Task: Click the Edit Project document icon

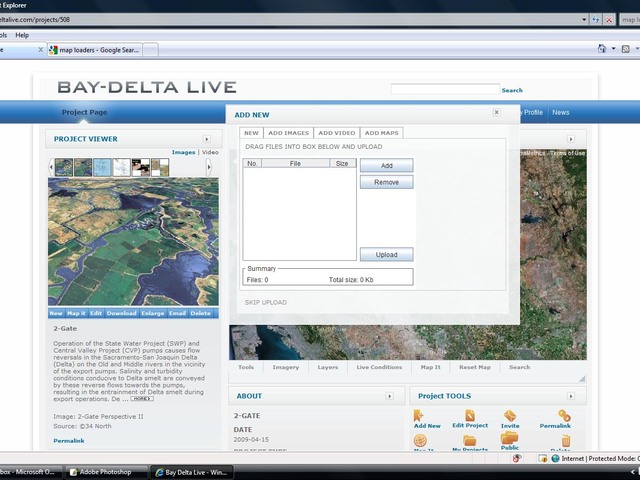Action: point(470,416)
